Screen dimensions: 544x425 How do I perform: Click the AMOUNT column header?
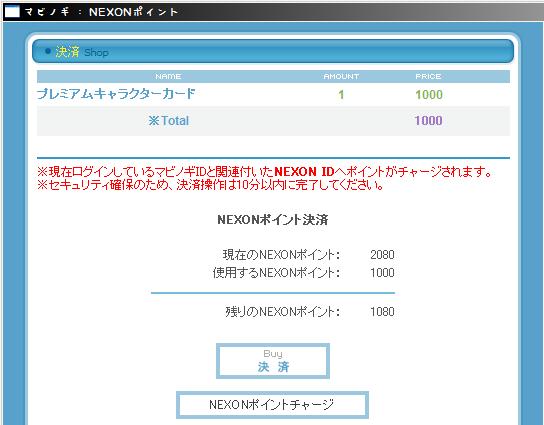(x=341, y=76)
